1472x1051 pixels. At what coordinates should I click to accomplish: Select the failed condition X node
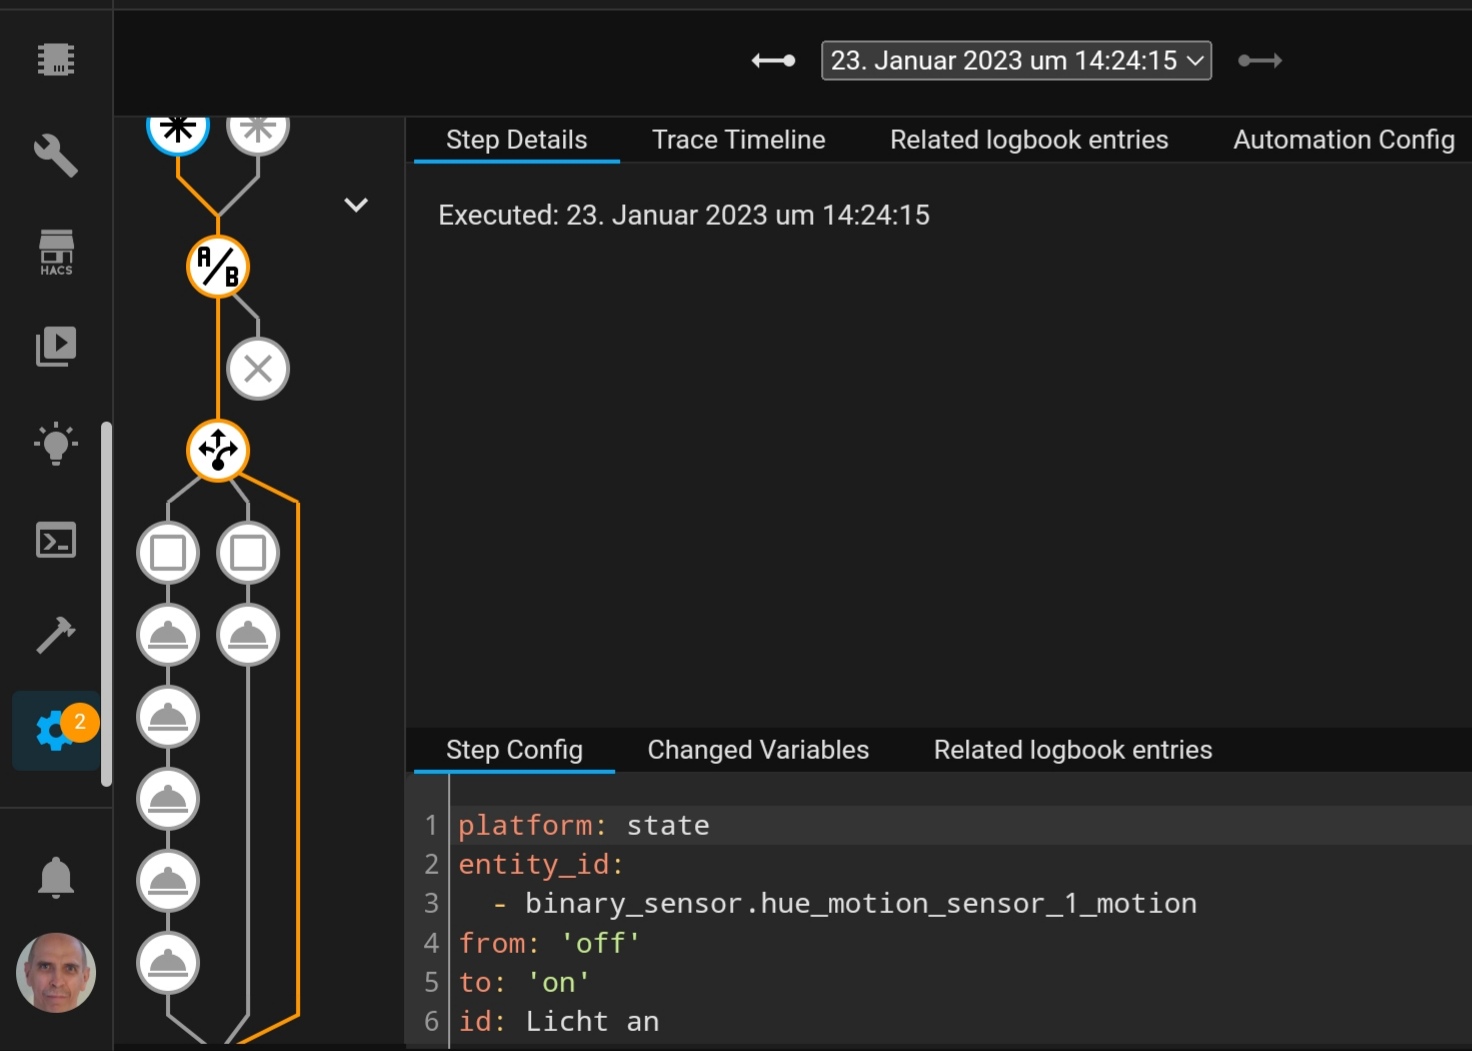coord(258,369)
